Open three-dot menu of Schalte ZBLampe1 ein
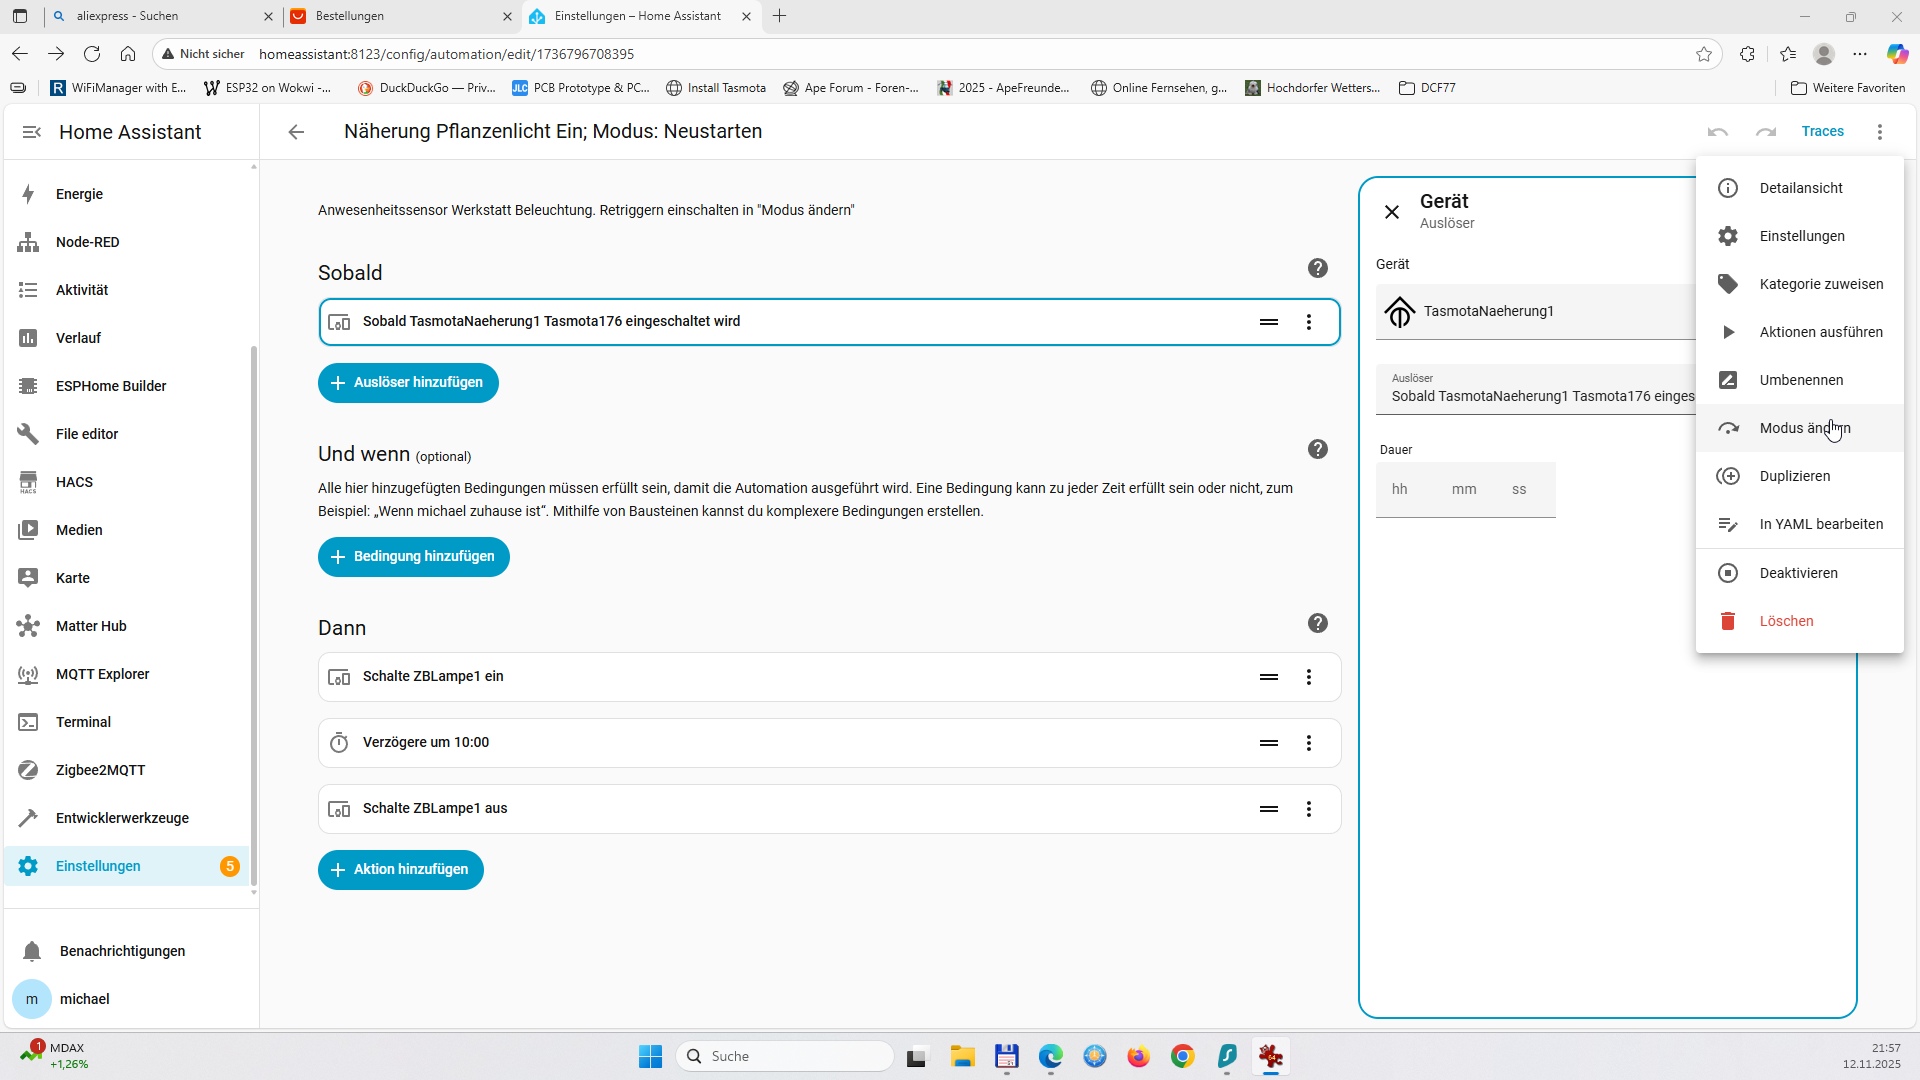This screenshot has height=1080, width=1920. pyautogui.click(x=1308, y=677)
